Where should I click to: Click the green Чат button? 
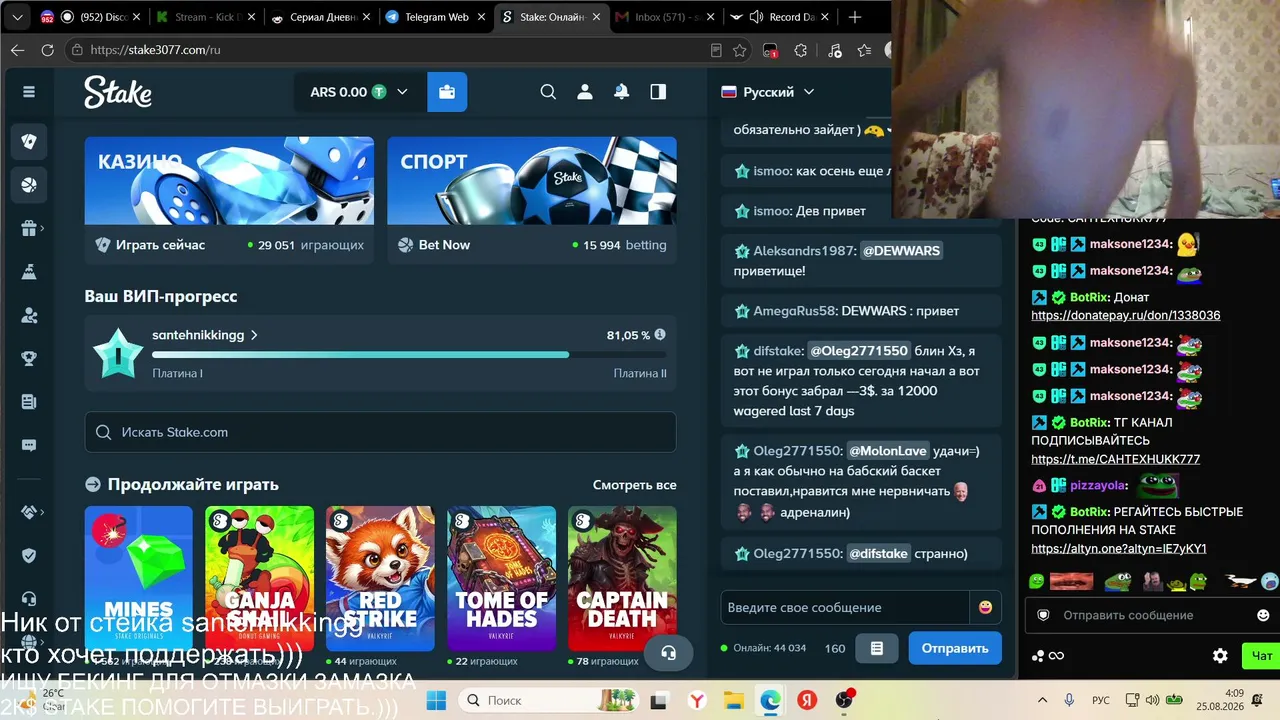[x=1262, y=656]
